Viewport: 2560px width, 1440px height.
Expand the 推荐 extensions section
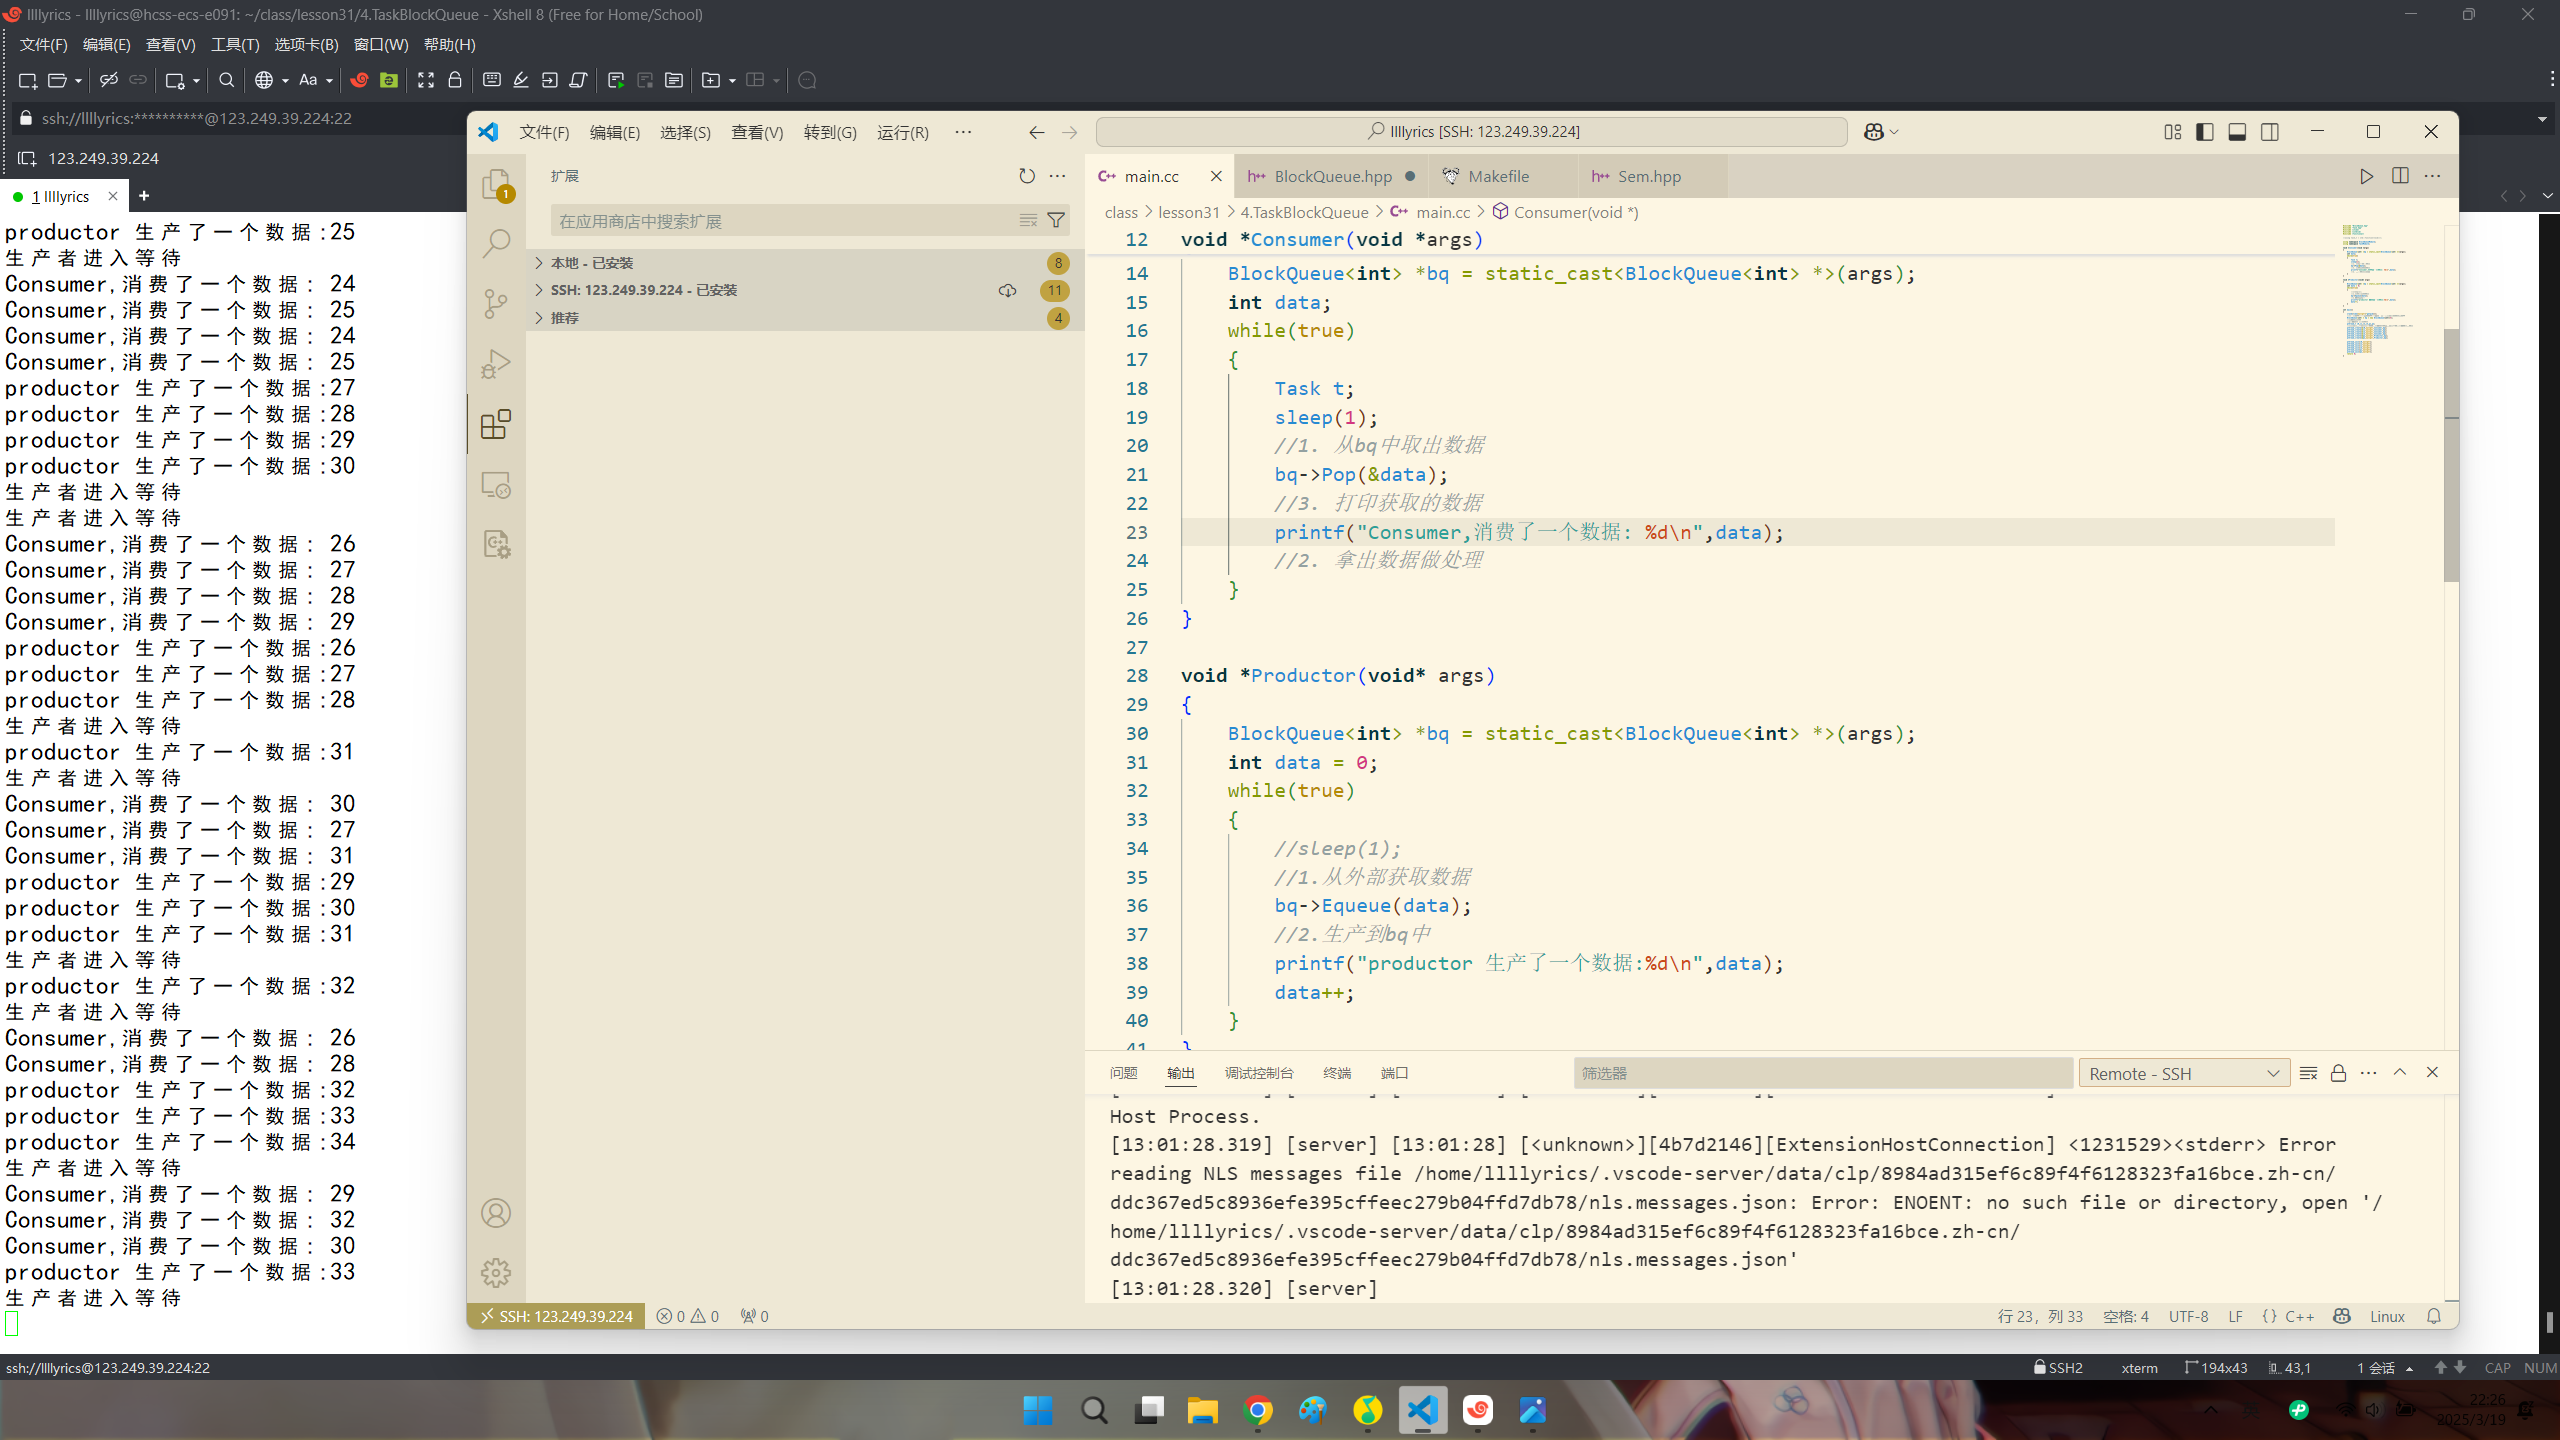click(564, 318)
